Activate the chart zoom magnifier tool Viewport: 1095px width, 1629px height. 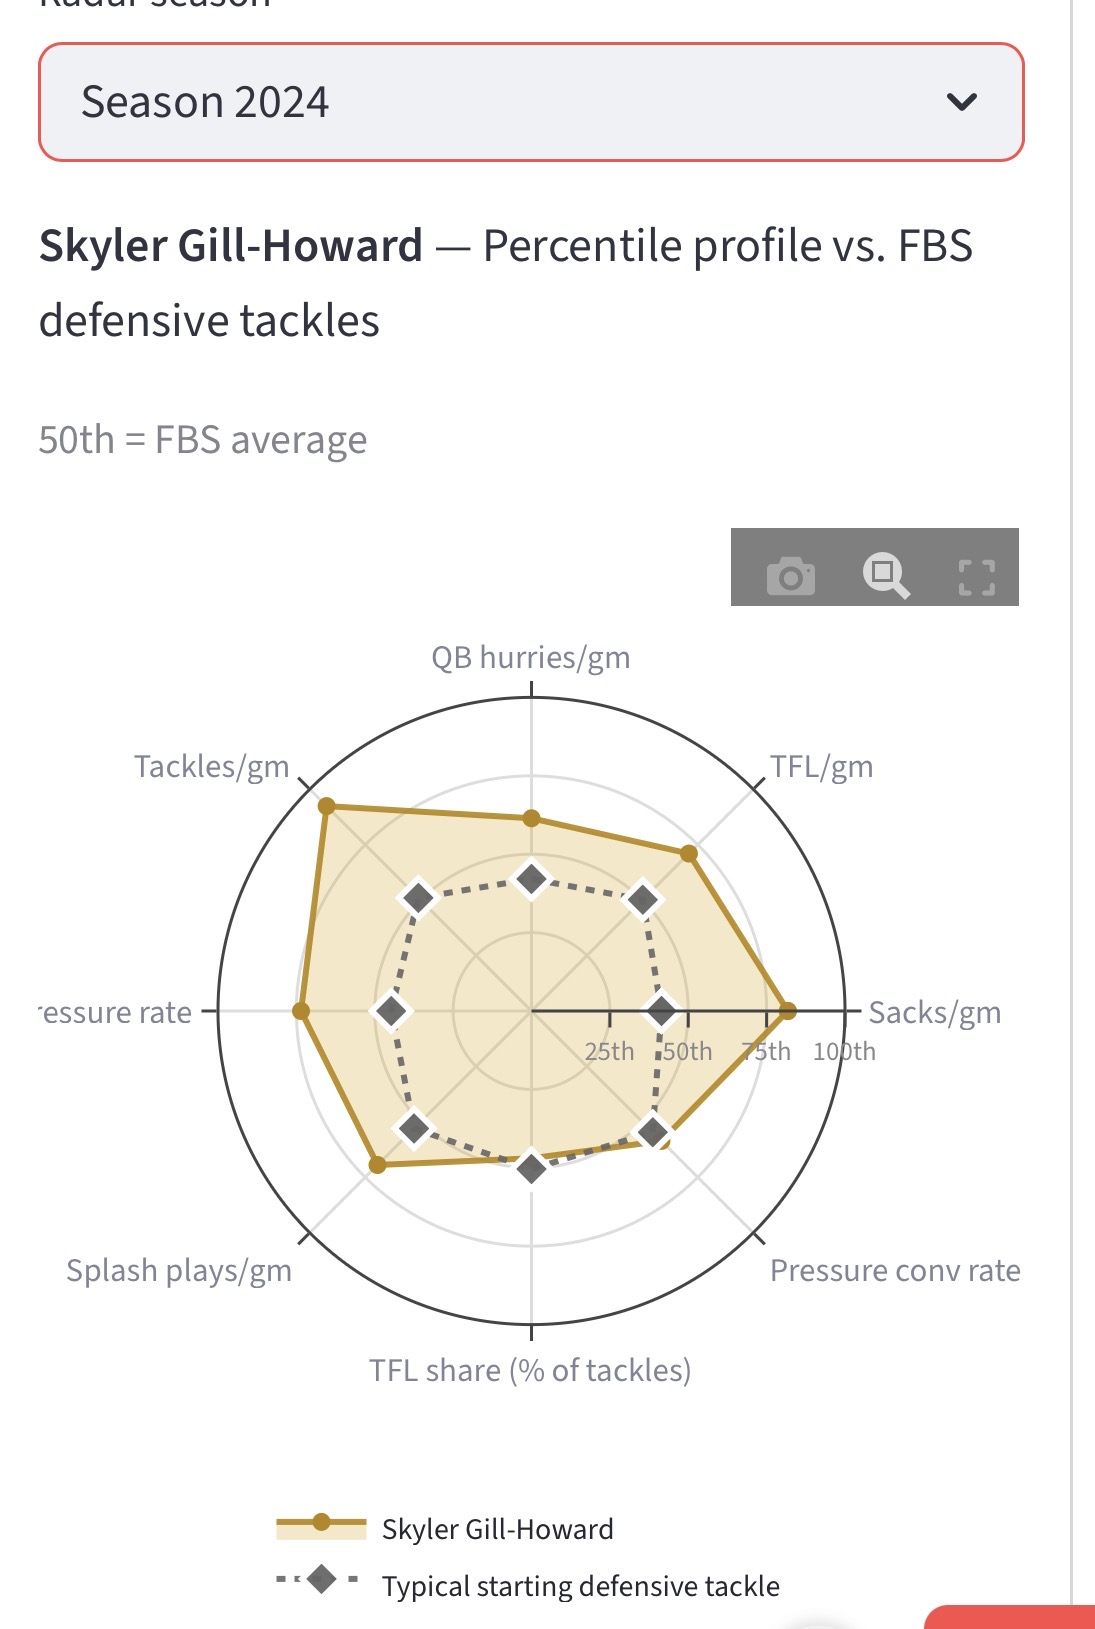(x=885, y=575)
